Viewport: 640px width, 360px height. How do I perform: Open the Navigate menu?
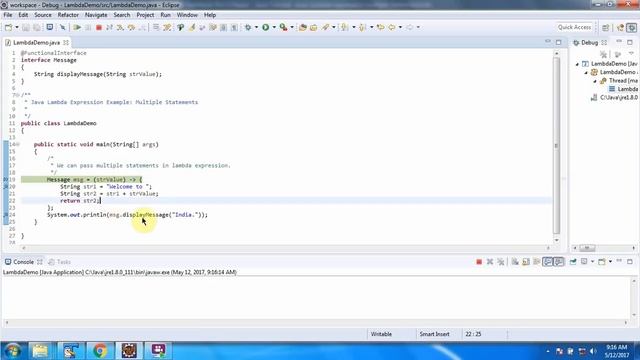click(96, 15)
